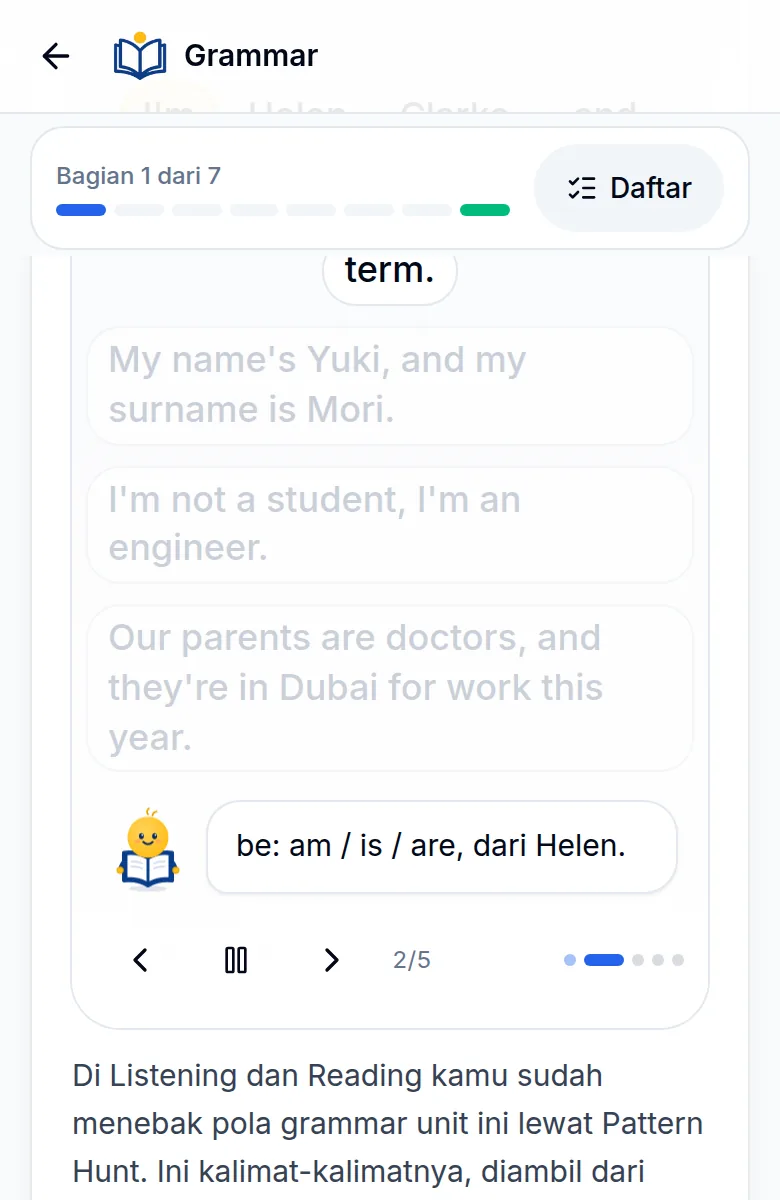The height and width of the screenshot is (1200, 780).
Task: Click the second progress bar segment
Action: click(x=139, y=210)
